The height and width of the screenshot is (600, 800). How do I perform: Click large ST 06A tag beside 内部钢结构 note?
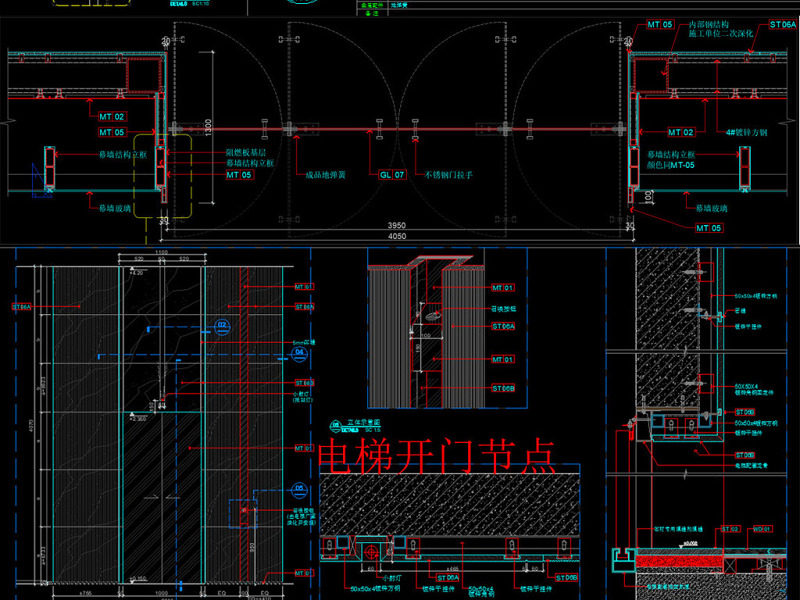[783, 24]
